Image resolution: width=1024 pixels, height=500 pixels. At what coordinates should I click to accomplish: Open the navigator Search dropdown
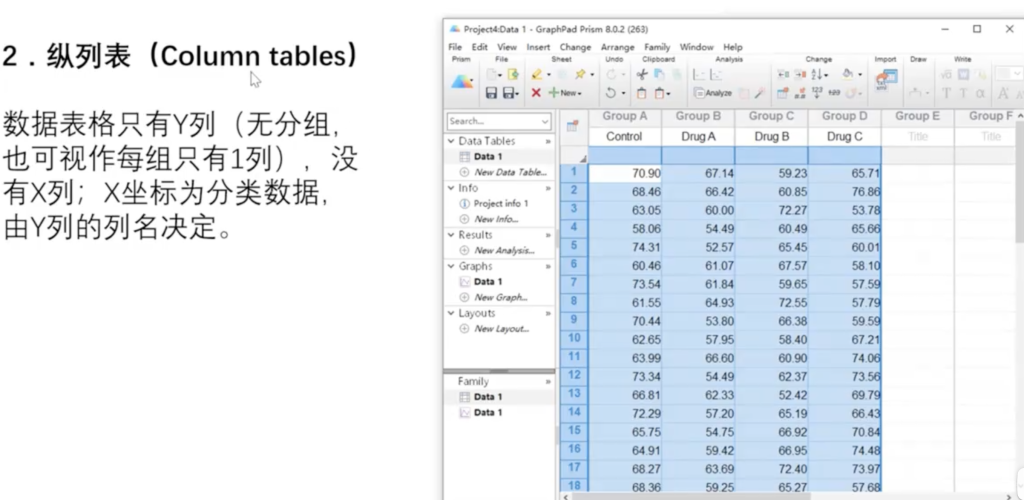click(544, 121)
